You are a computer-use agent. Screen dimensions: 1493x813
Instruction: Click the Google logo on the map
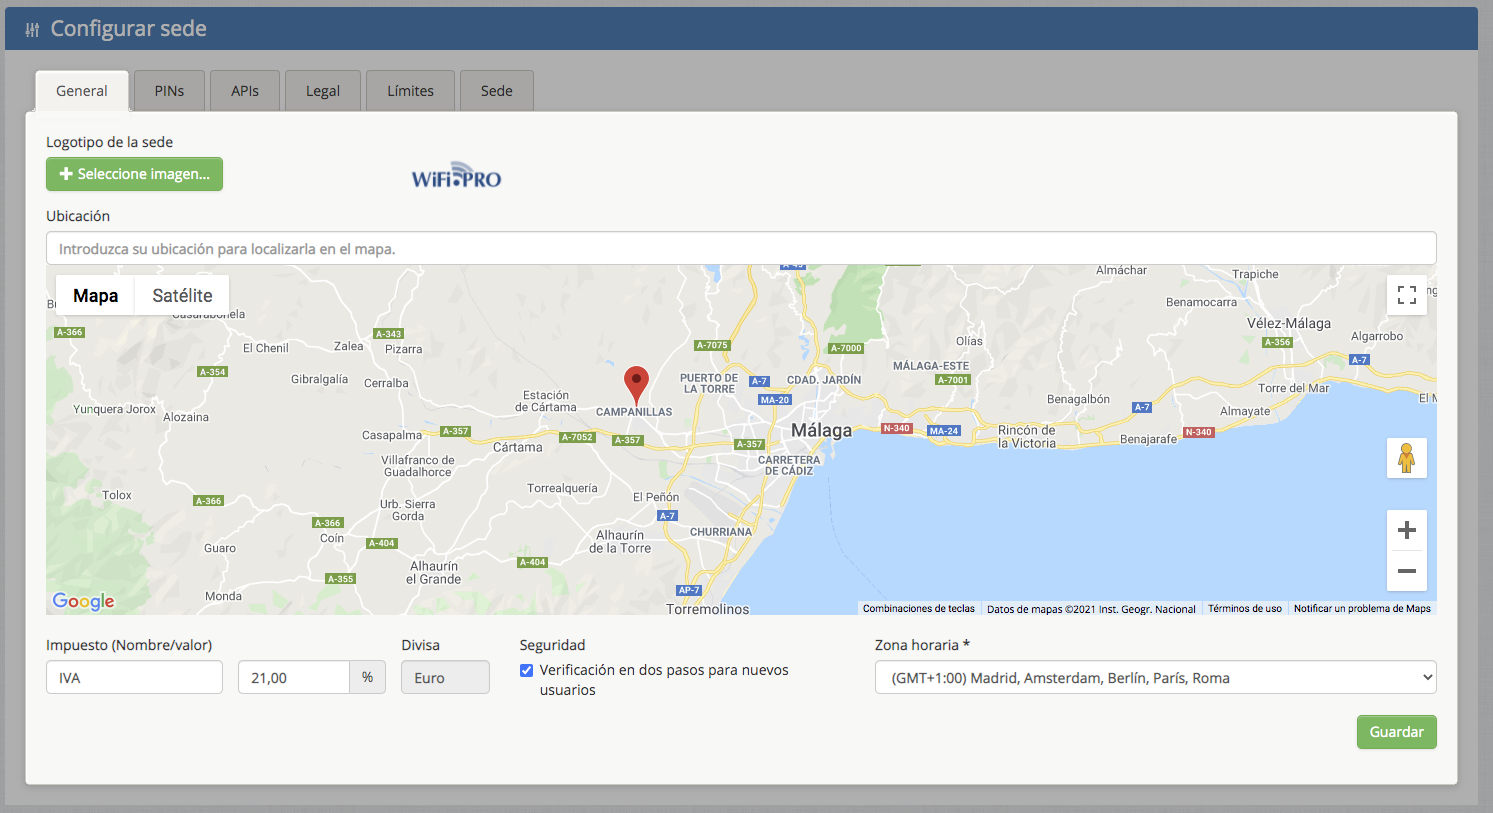[84, 601]
